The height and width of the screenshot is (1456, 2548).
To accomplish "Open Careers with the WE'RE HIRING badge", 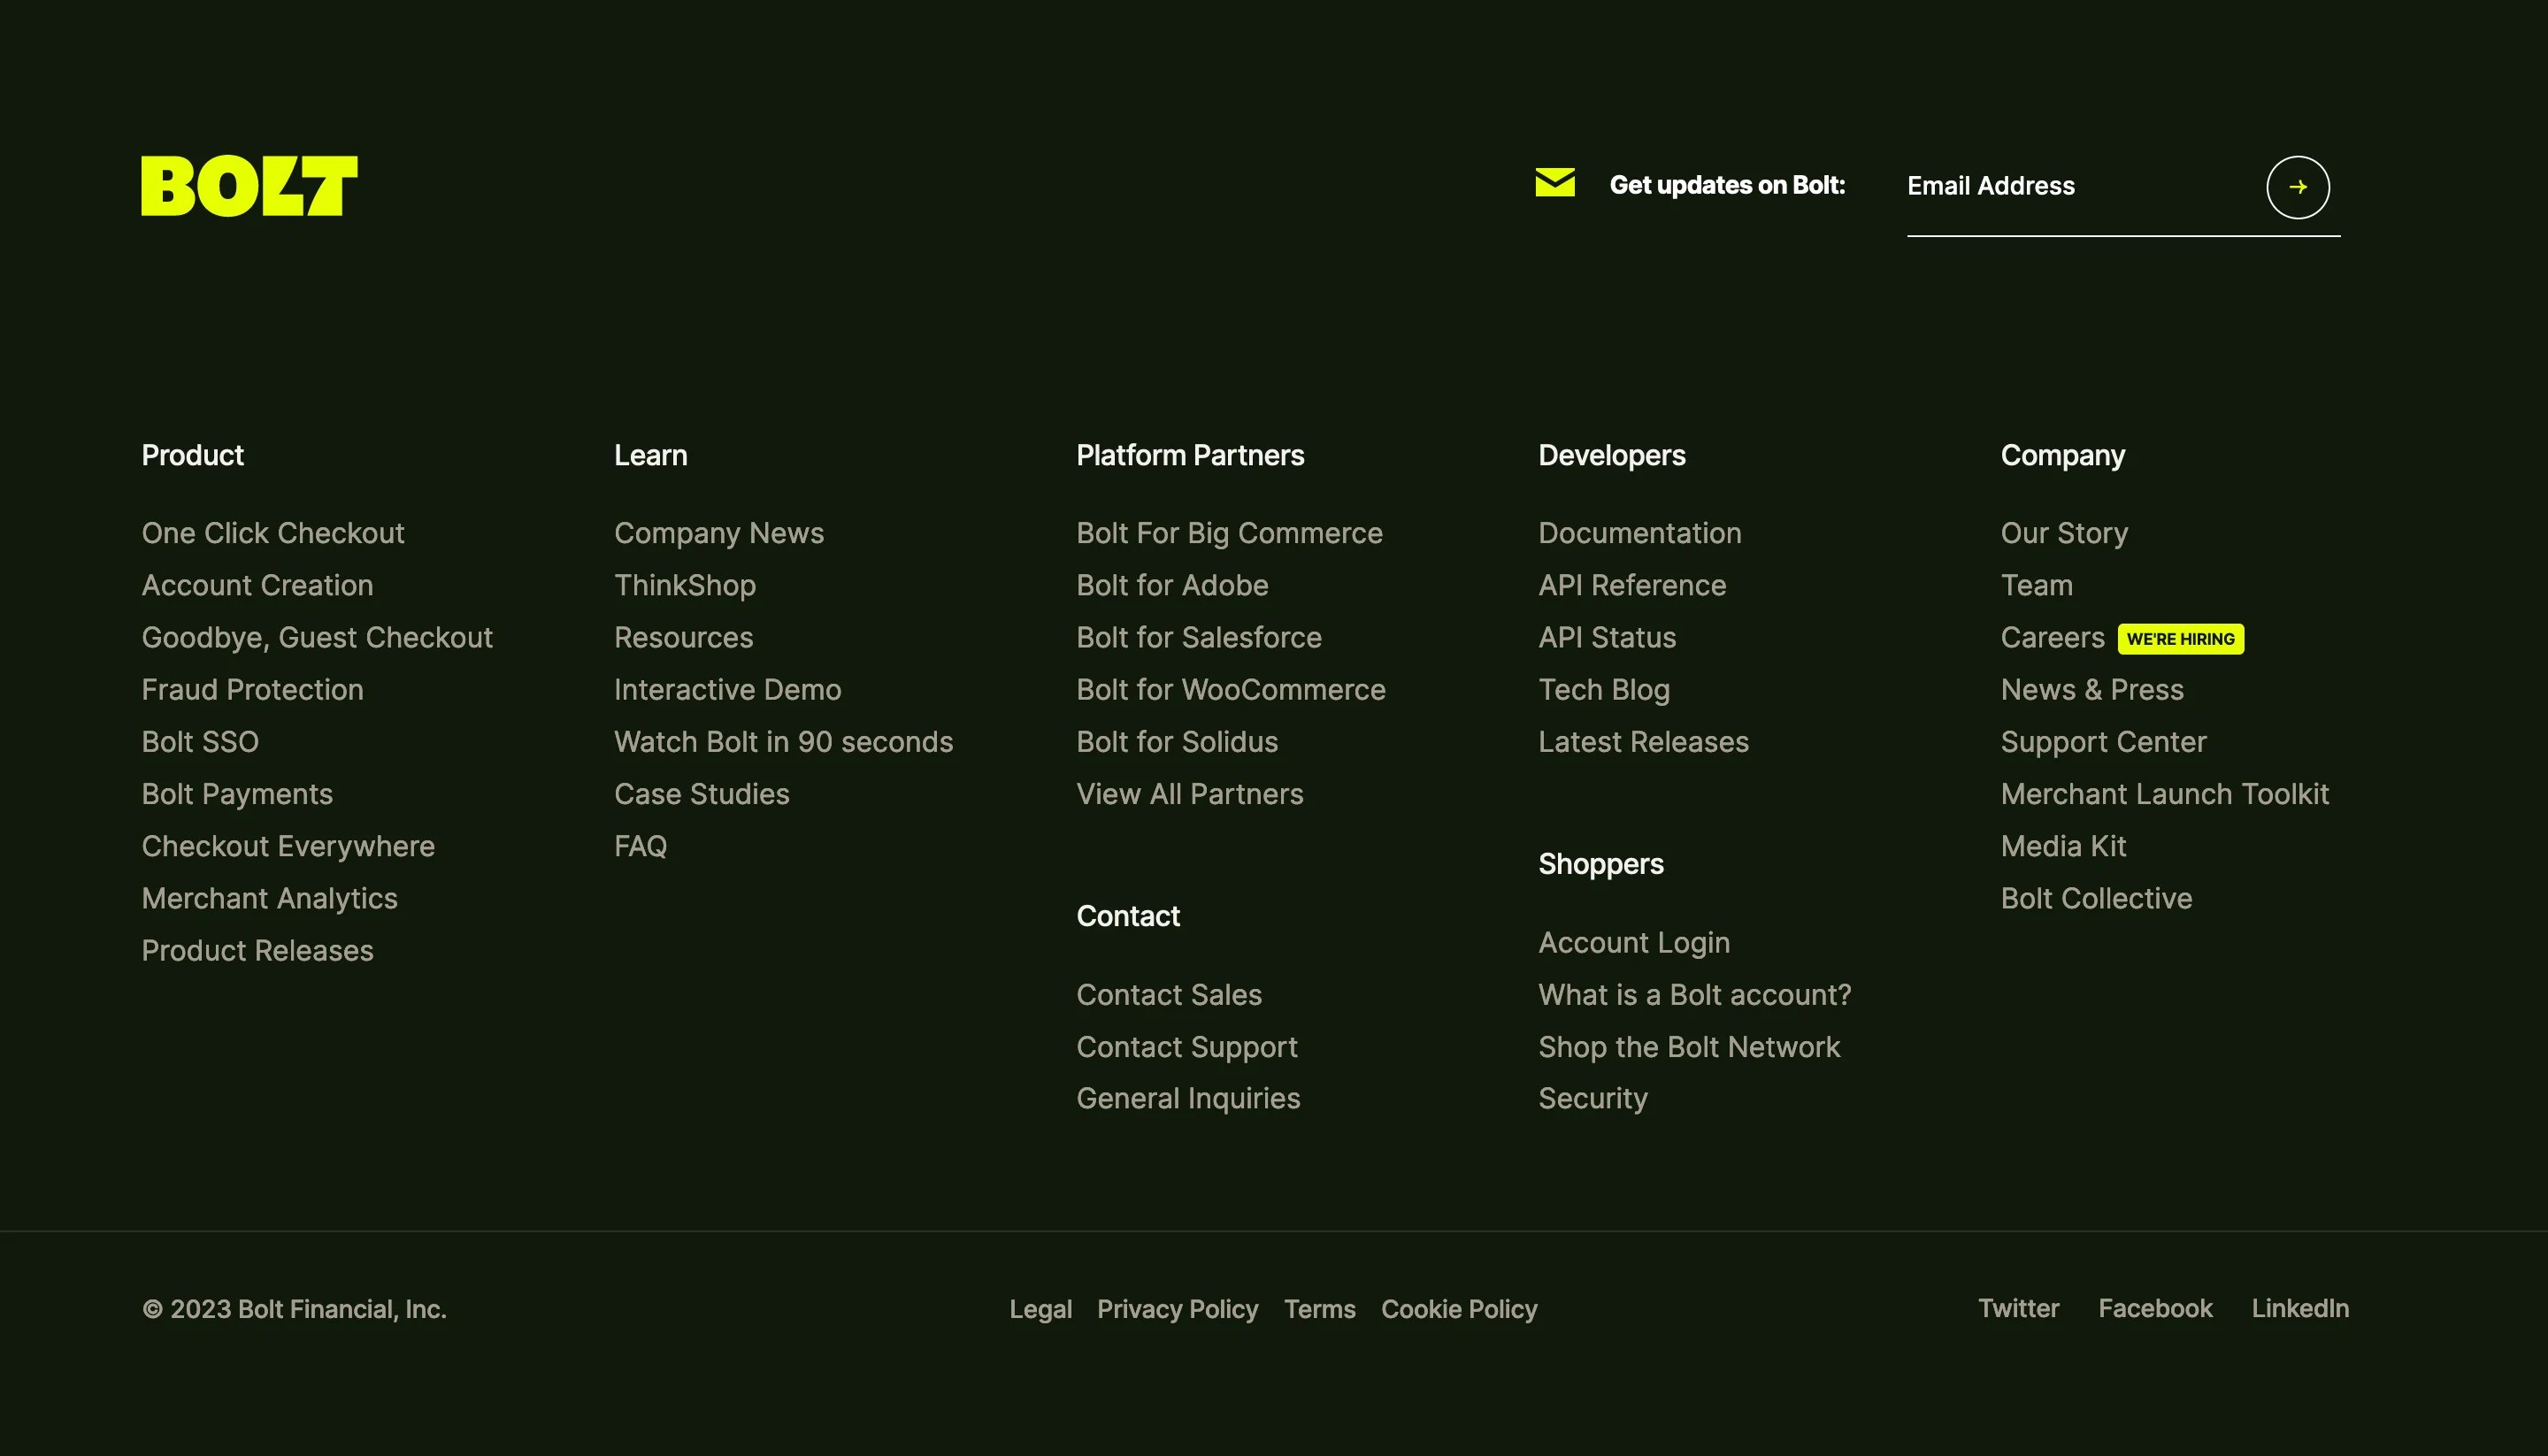I will (2051, 637).
